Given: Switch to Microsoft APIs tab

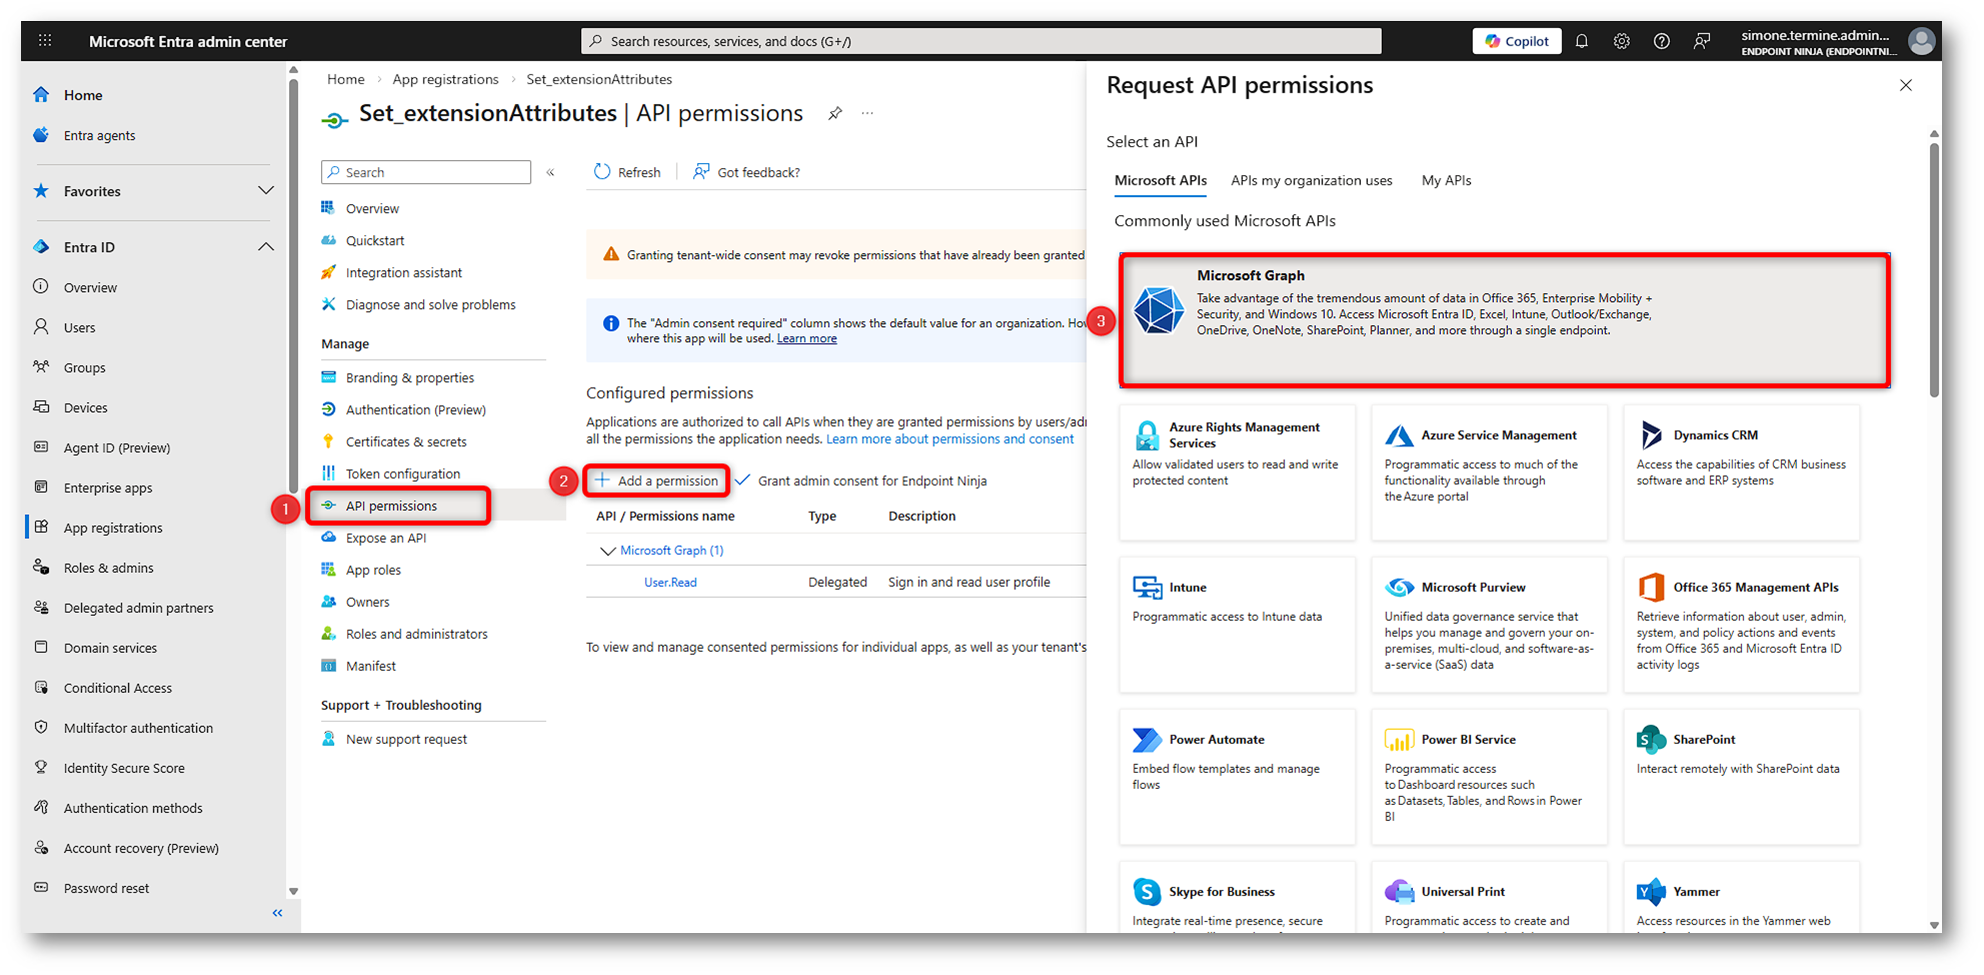Looking at the screenshot, I should [1160, 181].
